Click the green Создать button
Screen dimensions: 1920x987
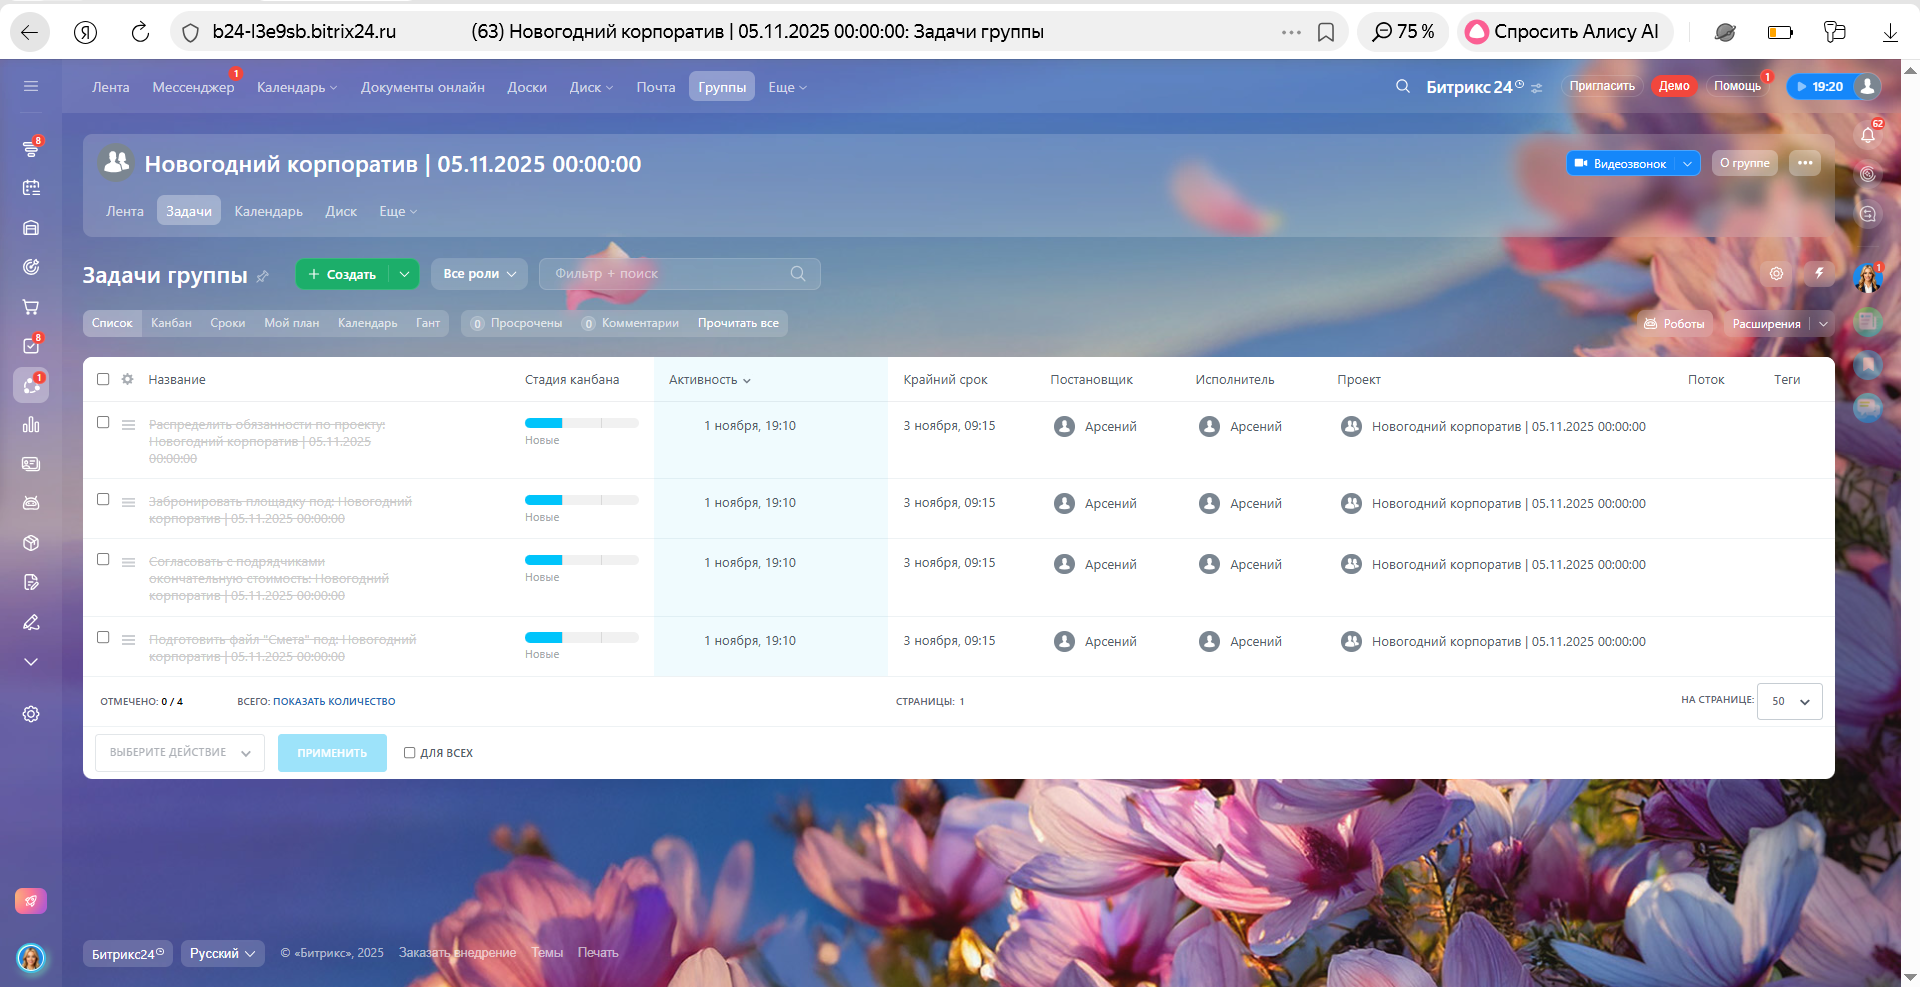(343, 274)
